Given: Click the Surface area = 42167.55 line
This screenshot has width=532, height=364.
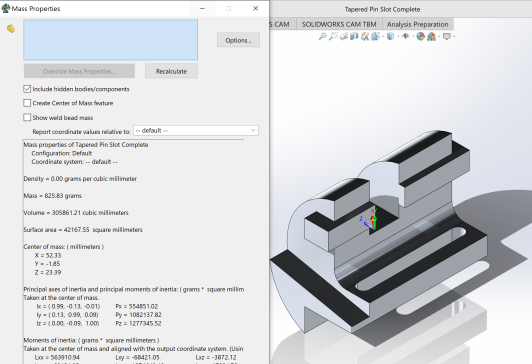Looking at the screenshot, I should 83,230.
